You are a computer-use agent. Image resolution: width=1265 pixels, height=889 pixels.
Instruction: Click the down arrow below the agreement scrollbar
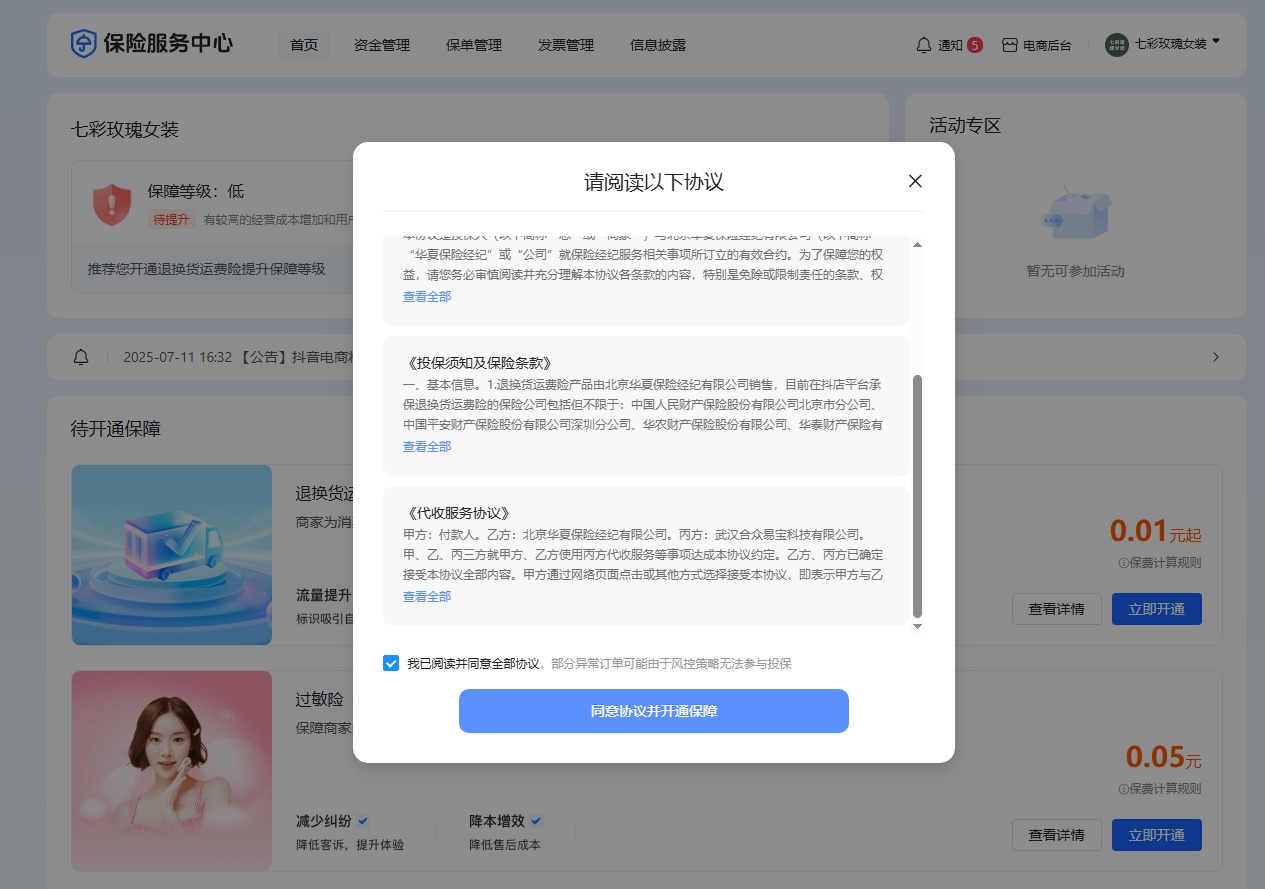917,626
